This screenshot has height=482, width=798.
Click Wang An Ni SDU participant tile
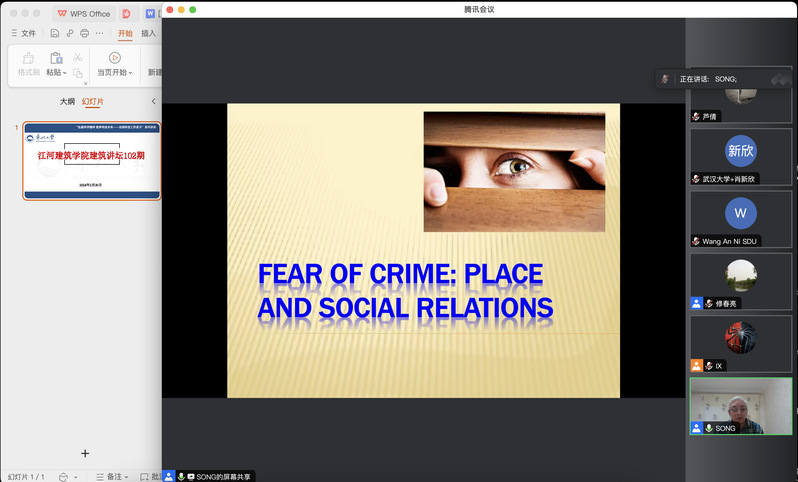tap(741, 219)
